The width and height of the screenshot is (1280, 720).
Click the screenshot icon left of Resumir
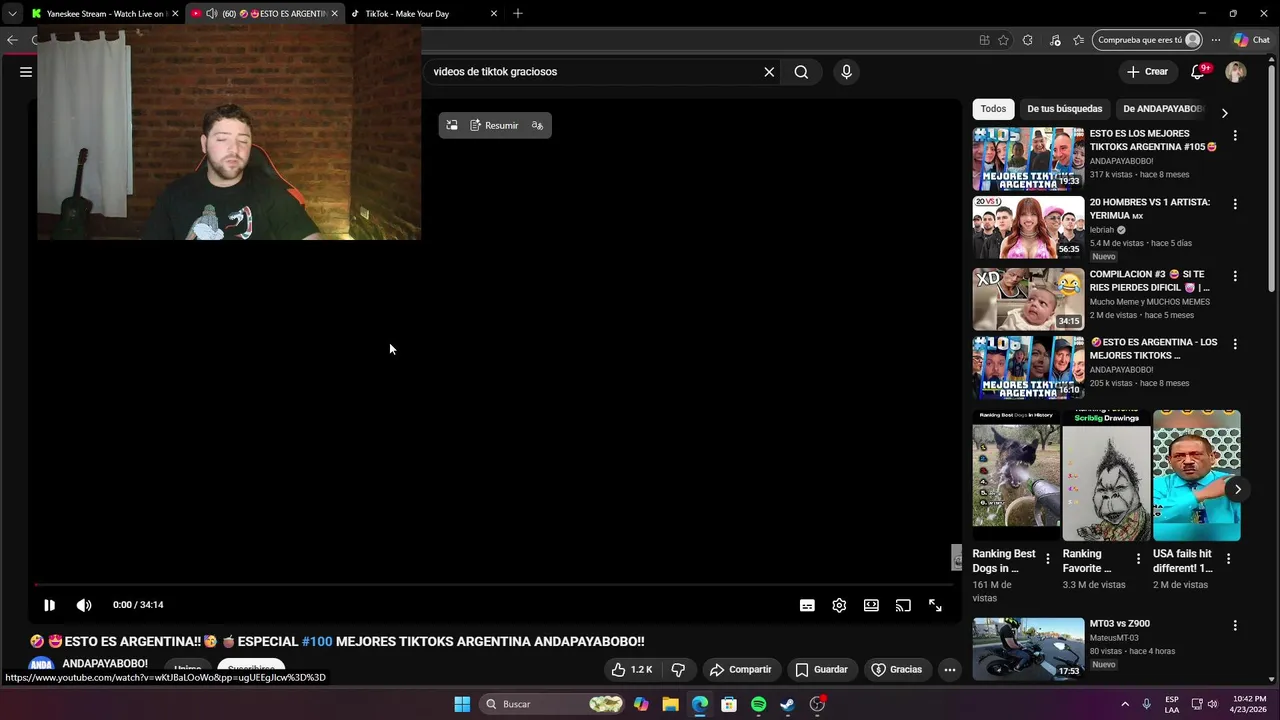point(452,125)
